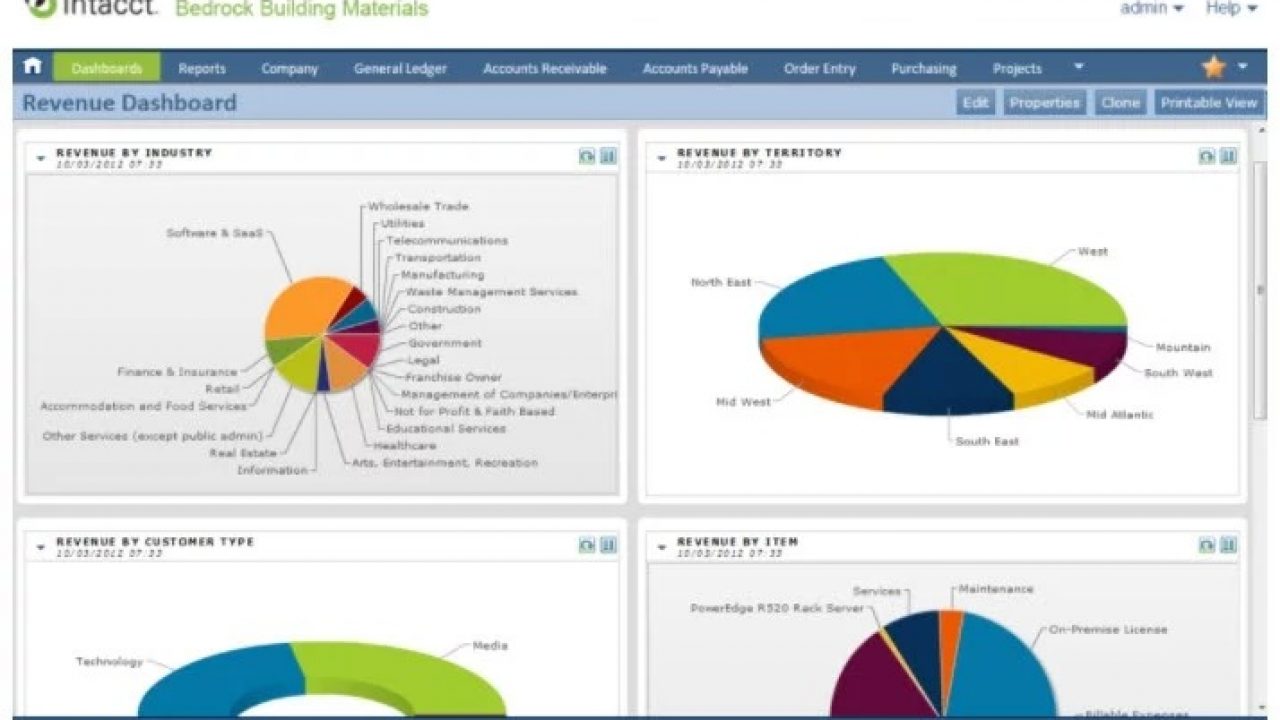This screenshot has width=1280, height=720.
Task: Open the General Ledger menu
Action: click(x=400, y=69)
